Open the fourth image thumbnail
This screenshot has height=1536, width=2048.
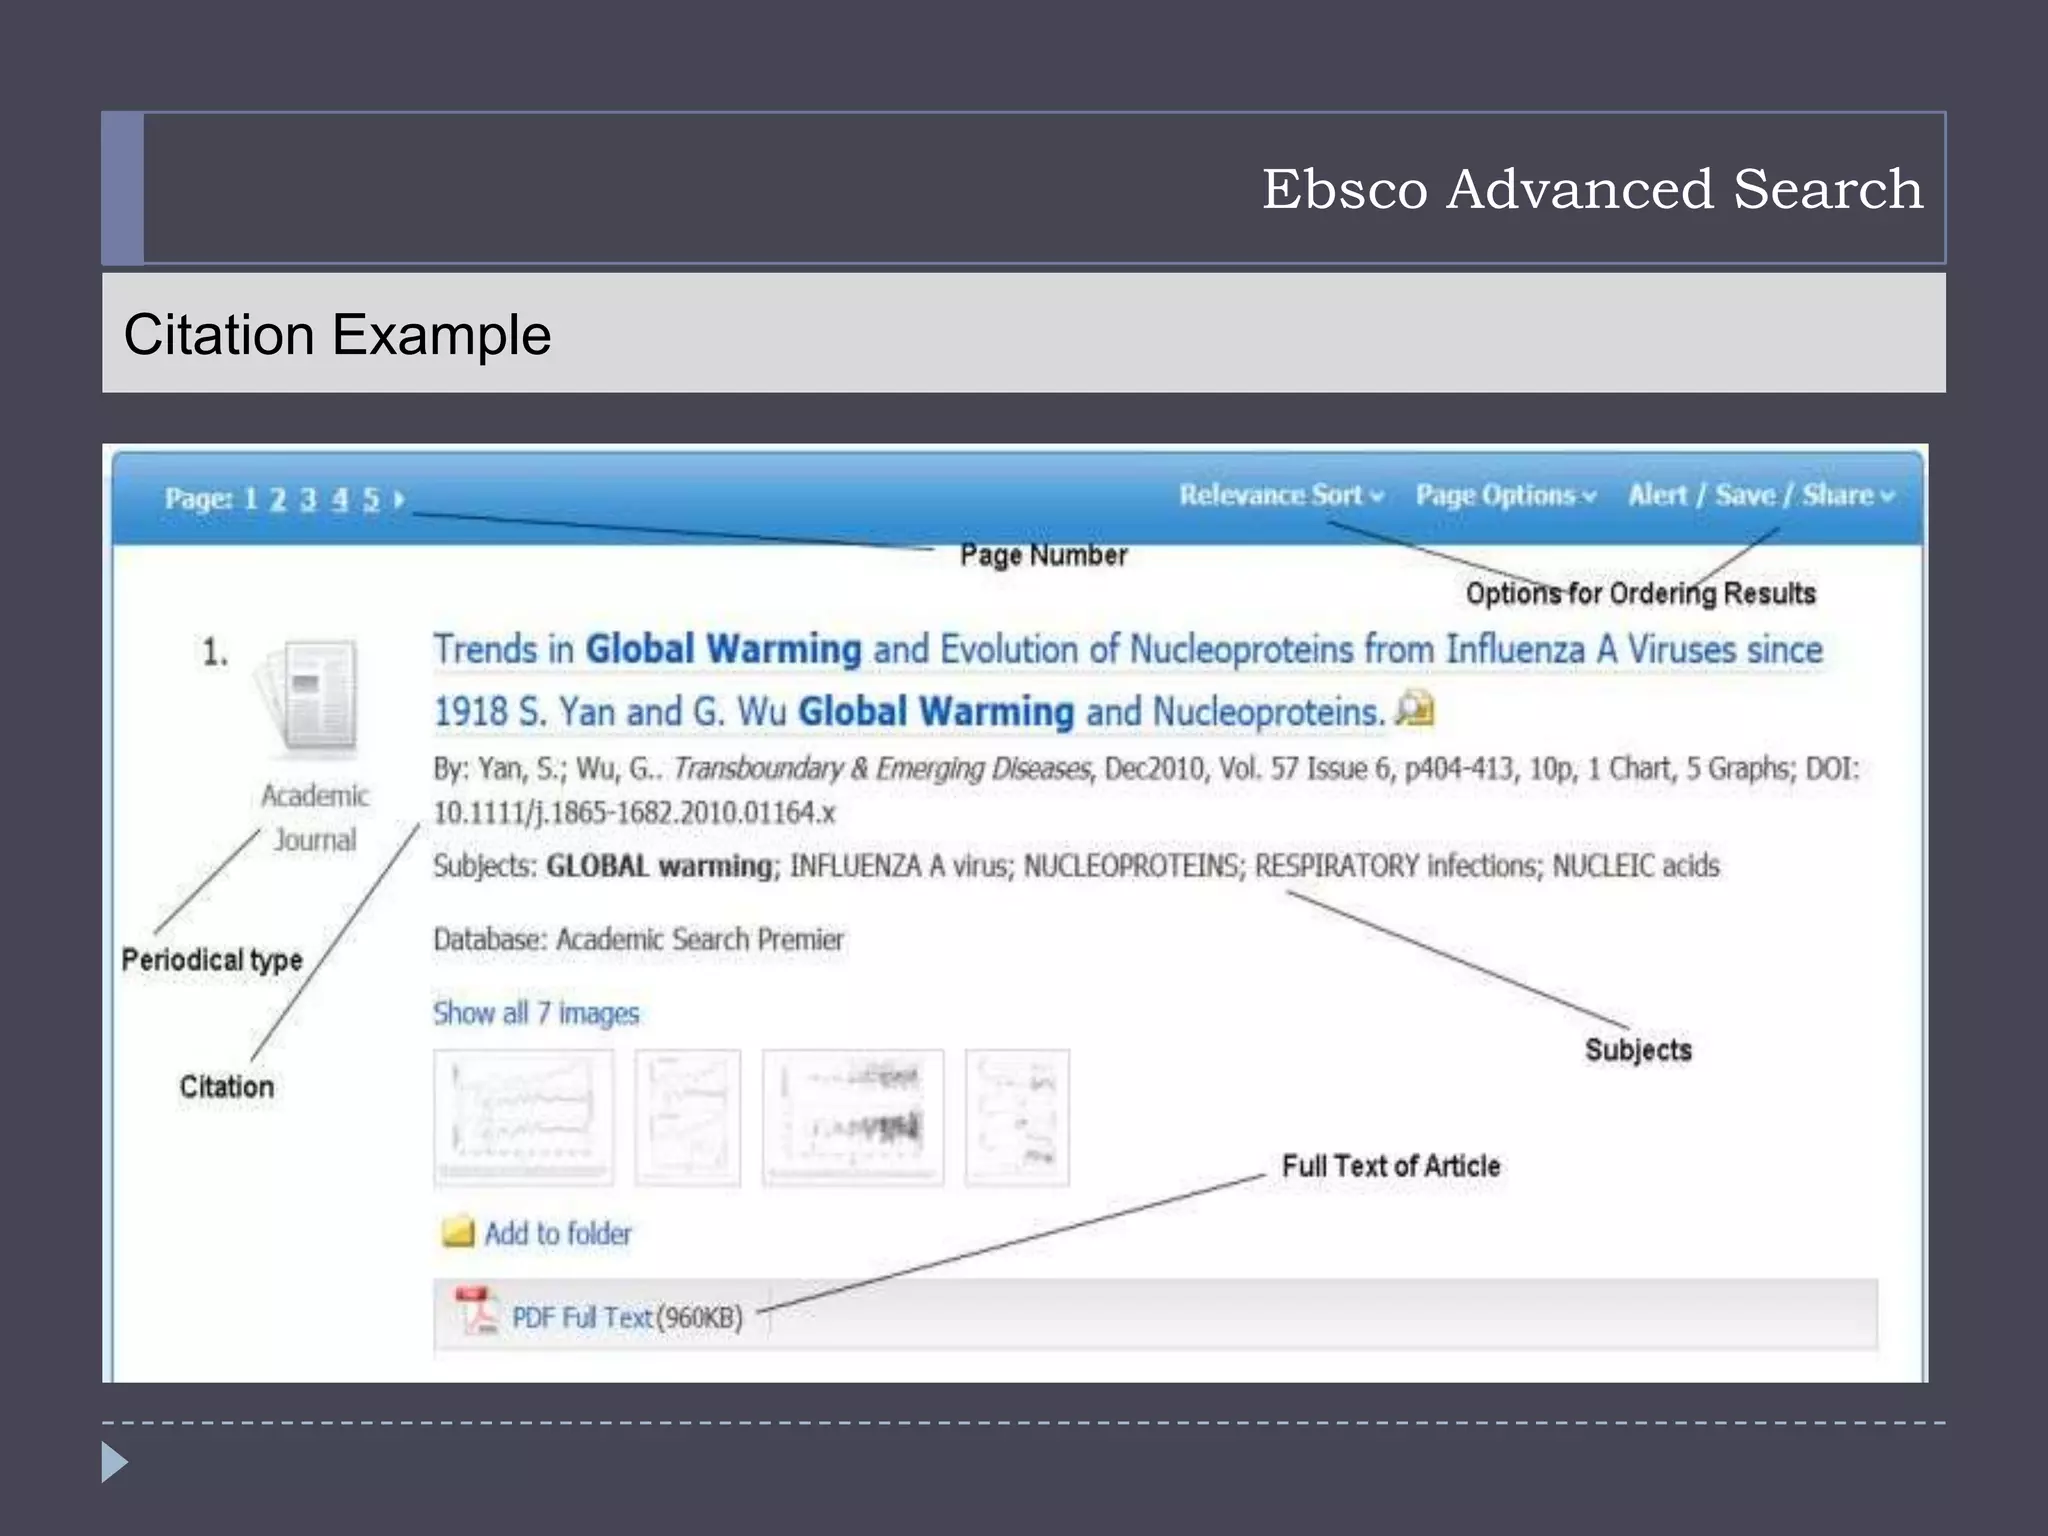(x=1017, y=1117)
